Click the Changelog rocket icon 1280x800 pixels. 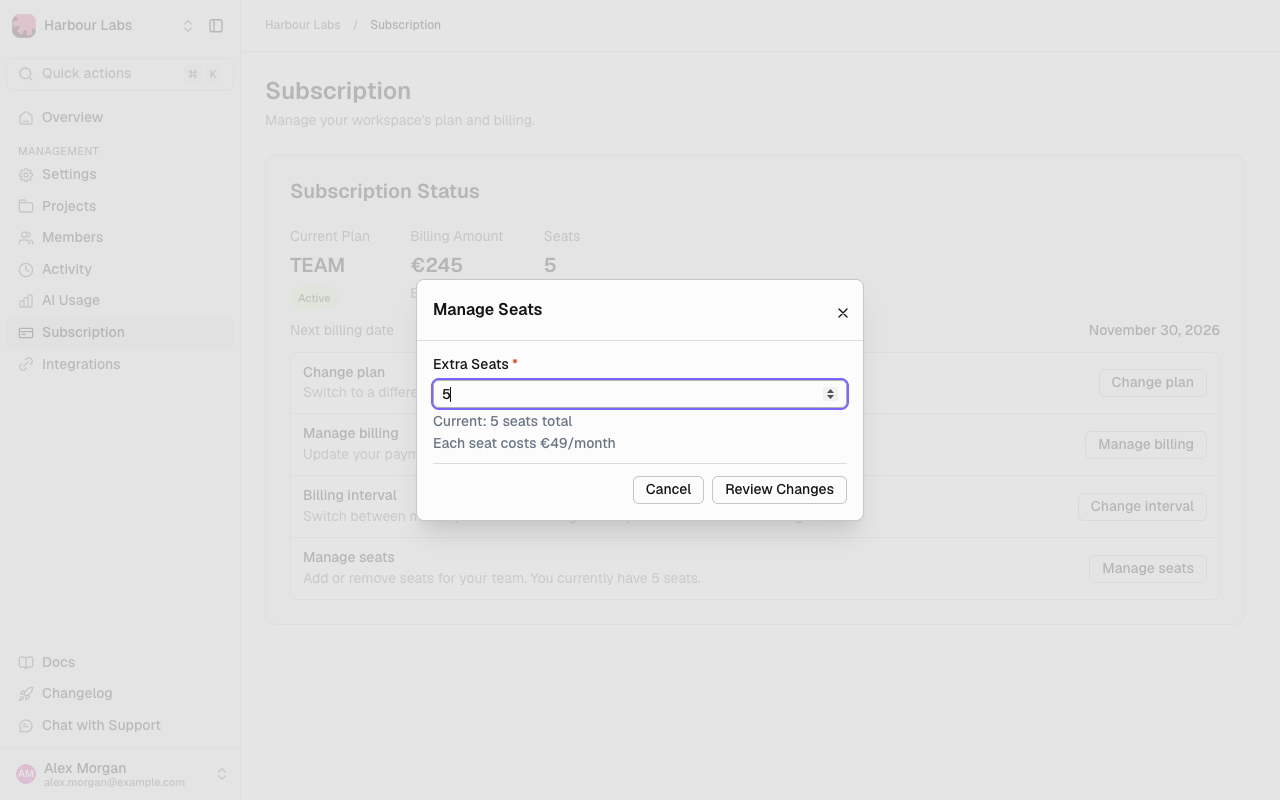coord(26,694)
